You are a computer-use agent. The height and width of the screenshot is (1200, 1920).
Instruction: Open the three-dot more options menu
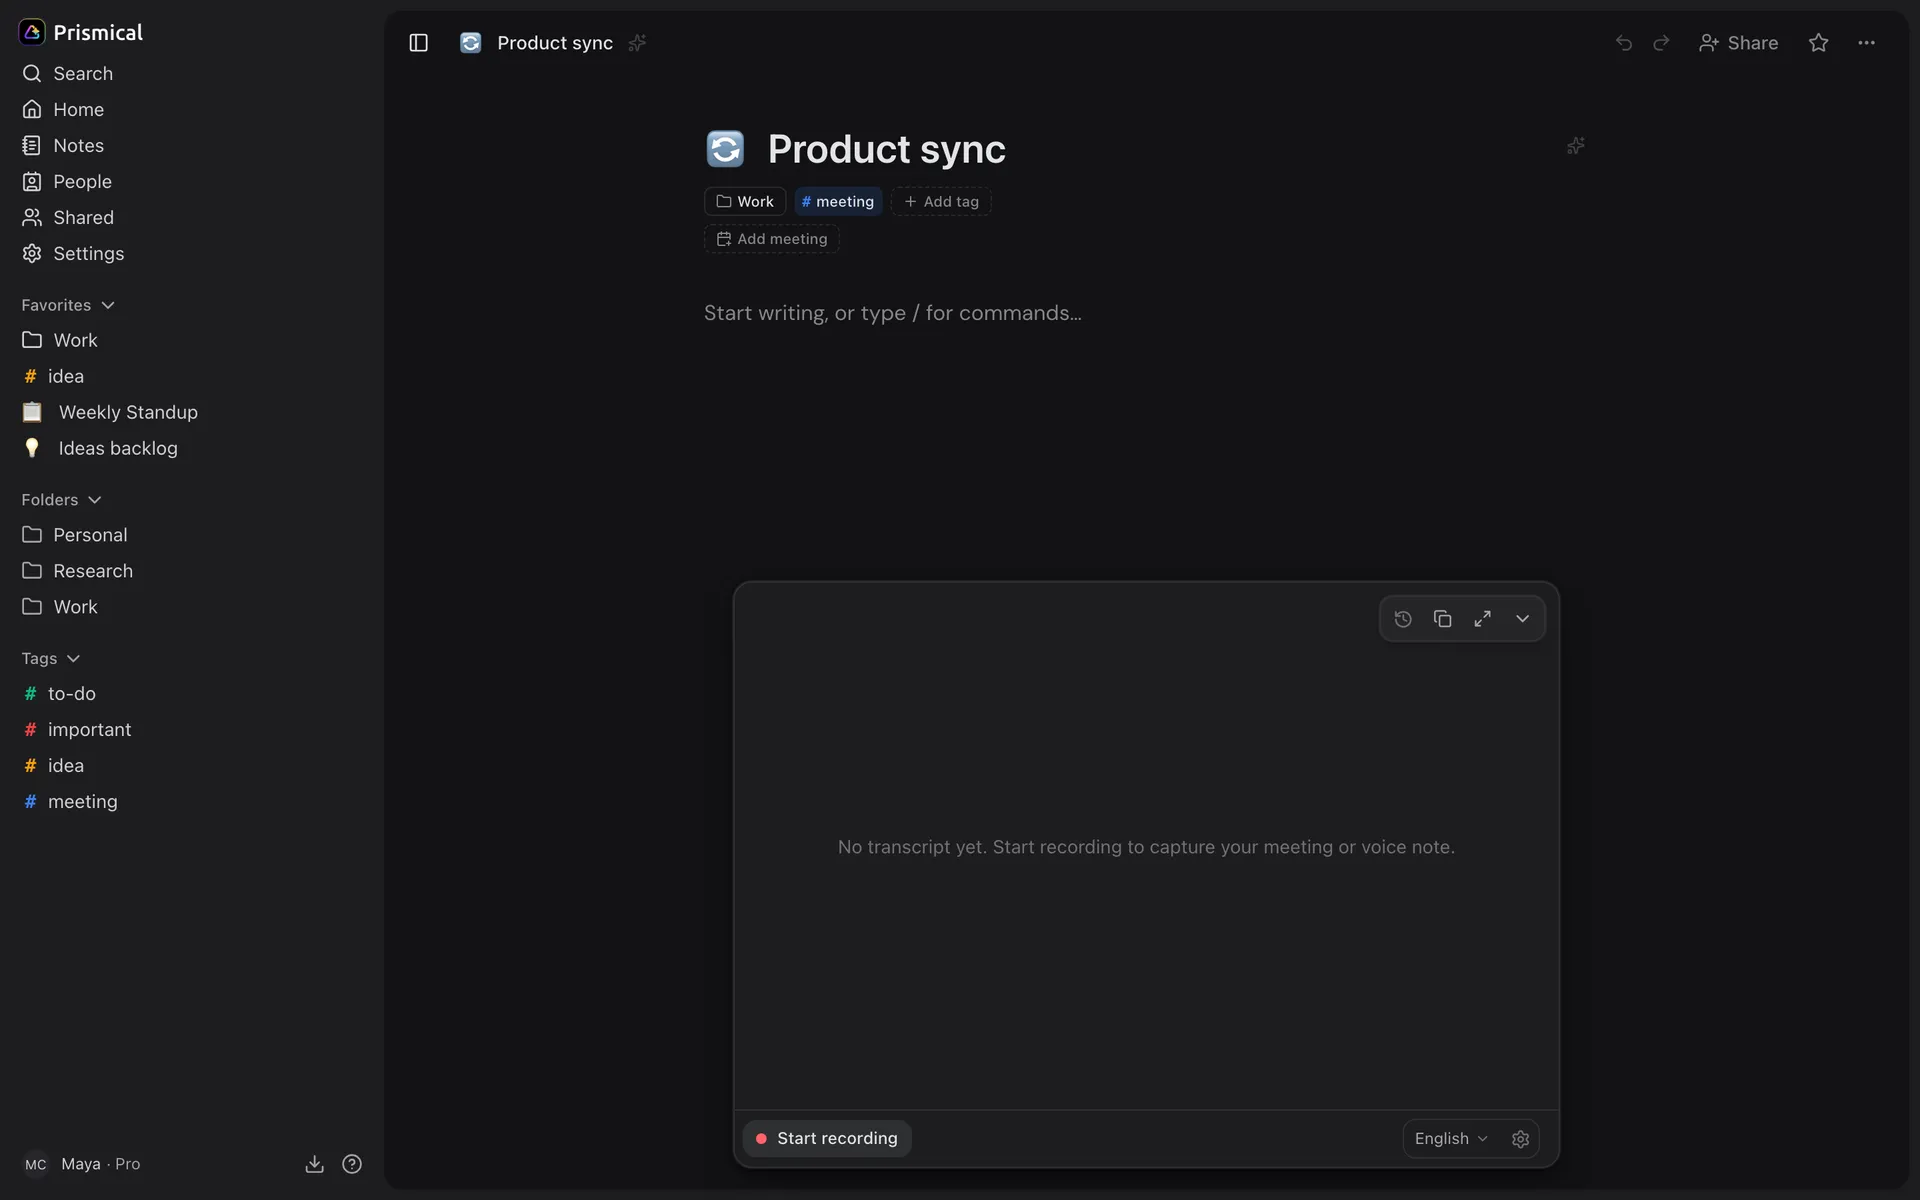click(x=1866, y=43)
